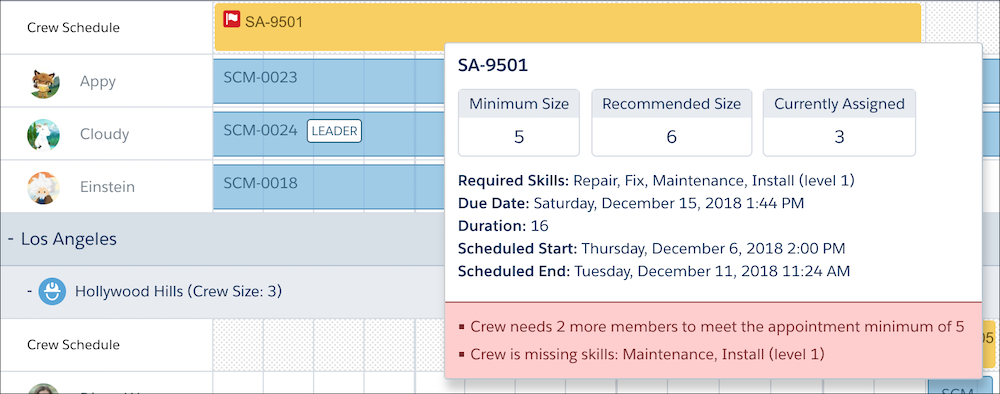This screenshot has height=394, width=1000.
Task: Select the Hollywood Hills Crew Schedule row label
Action: (73, 345)
